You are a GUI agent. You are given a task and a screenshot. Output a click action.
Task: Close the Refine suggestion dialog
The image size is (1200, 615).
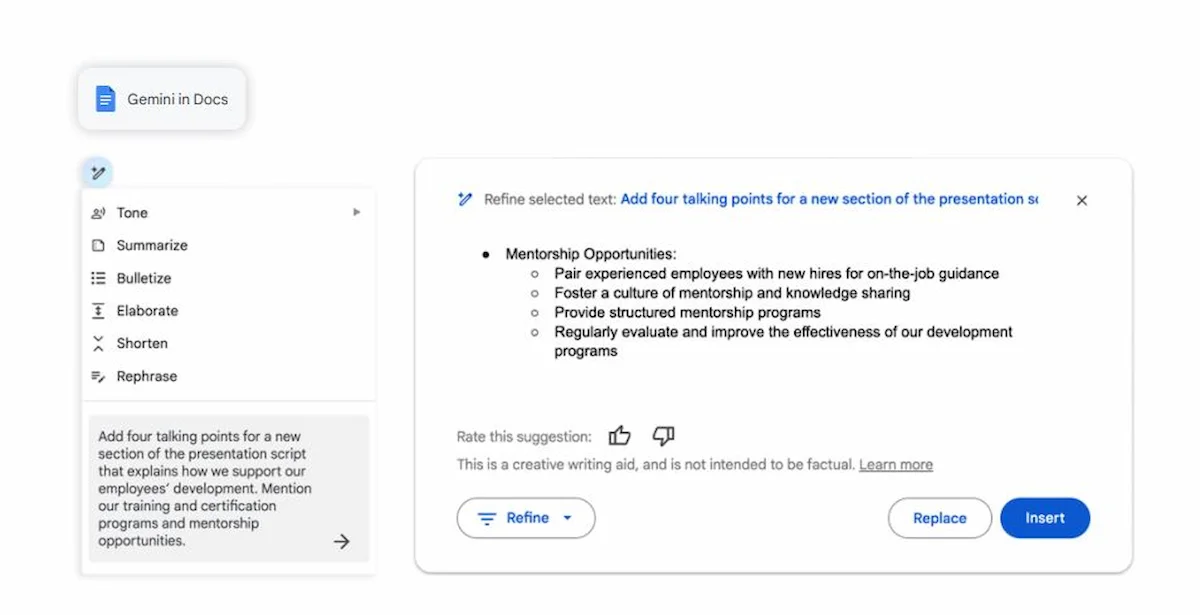pos(1081,201)
